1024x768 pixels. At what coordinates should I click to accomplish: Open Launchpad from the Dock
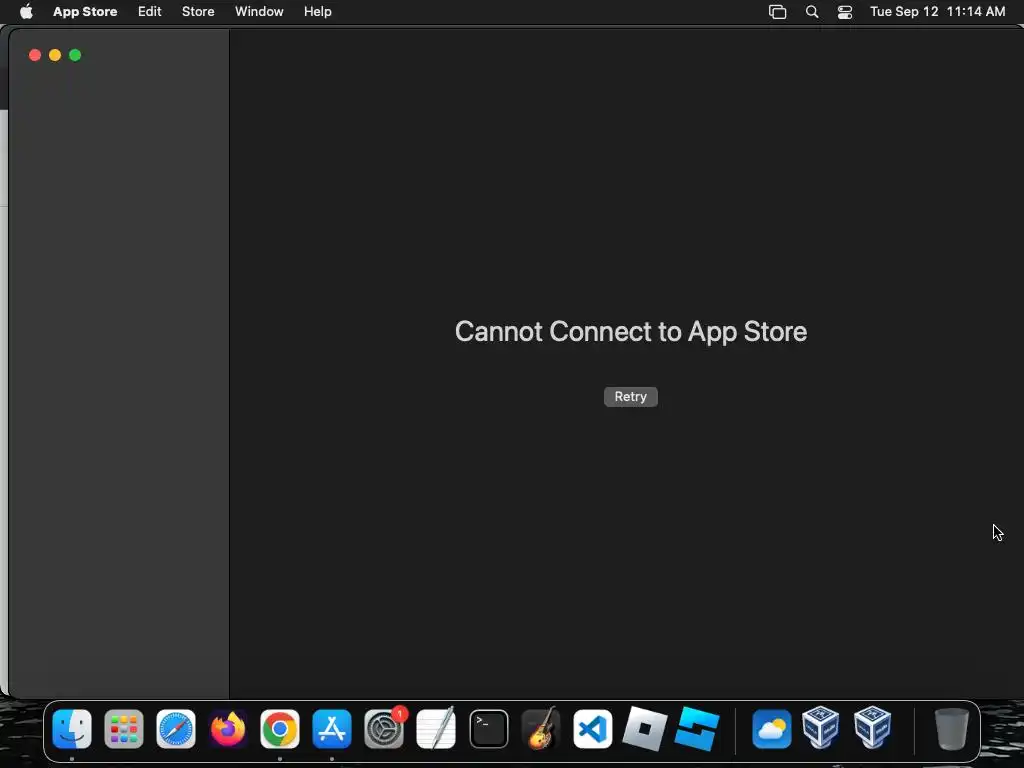coord(123,729)
